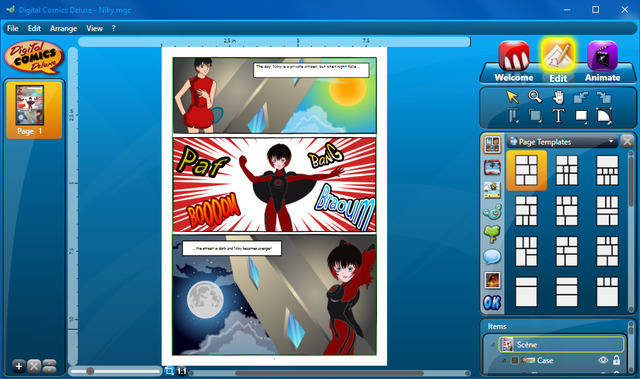
Task: Choose template with thin strip above one panel
Action: [x=526, y=292]
